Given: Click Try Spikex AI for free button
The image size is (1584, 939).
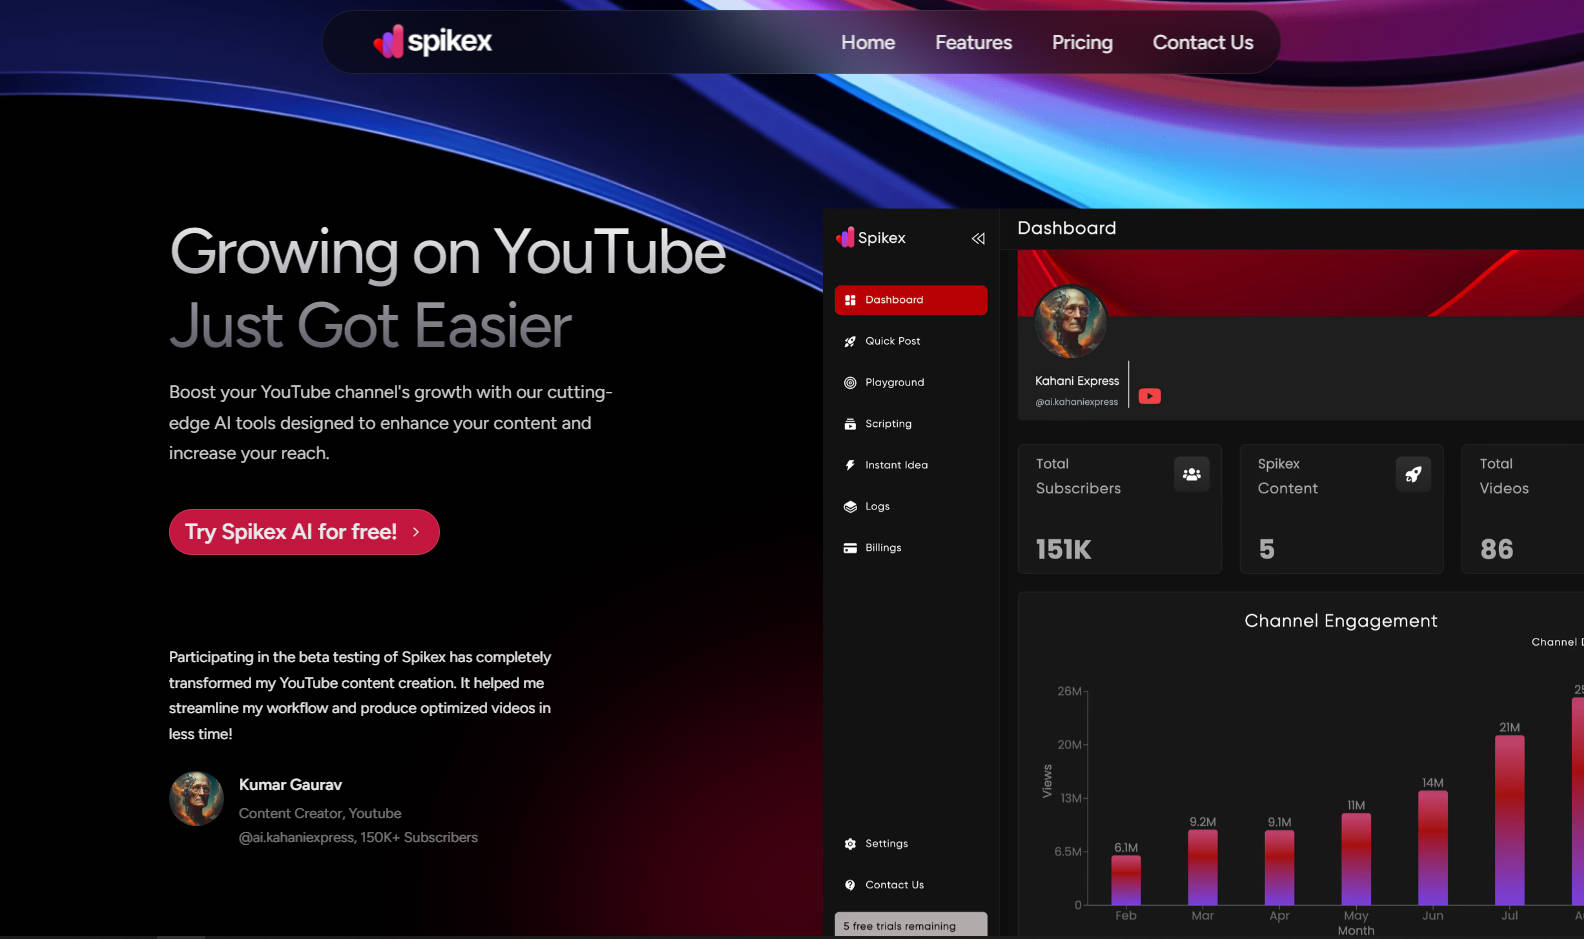Looking at the screenshot, I should pos(304,532).
